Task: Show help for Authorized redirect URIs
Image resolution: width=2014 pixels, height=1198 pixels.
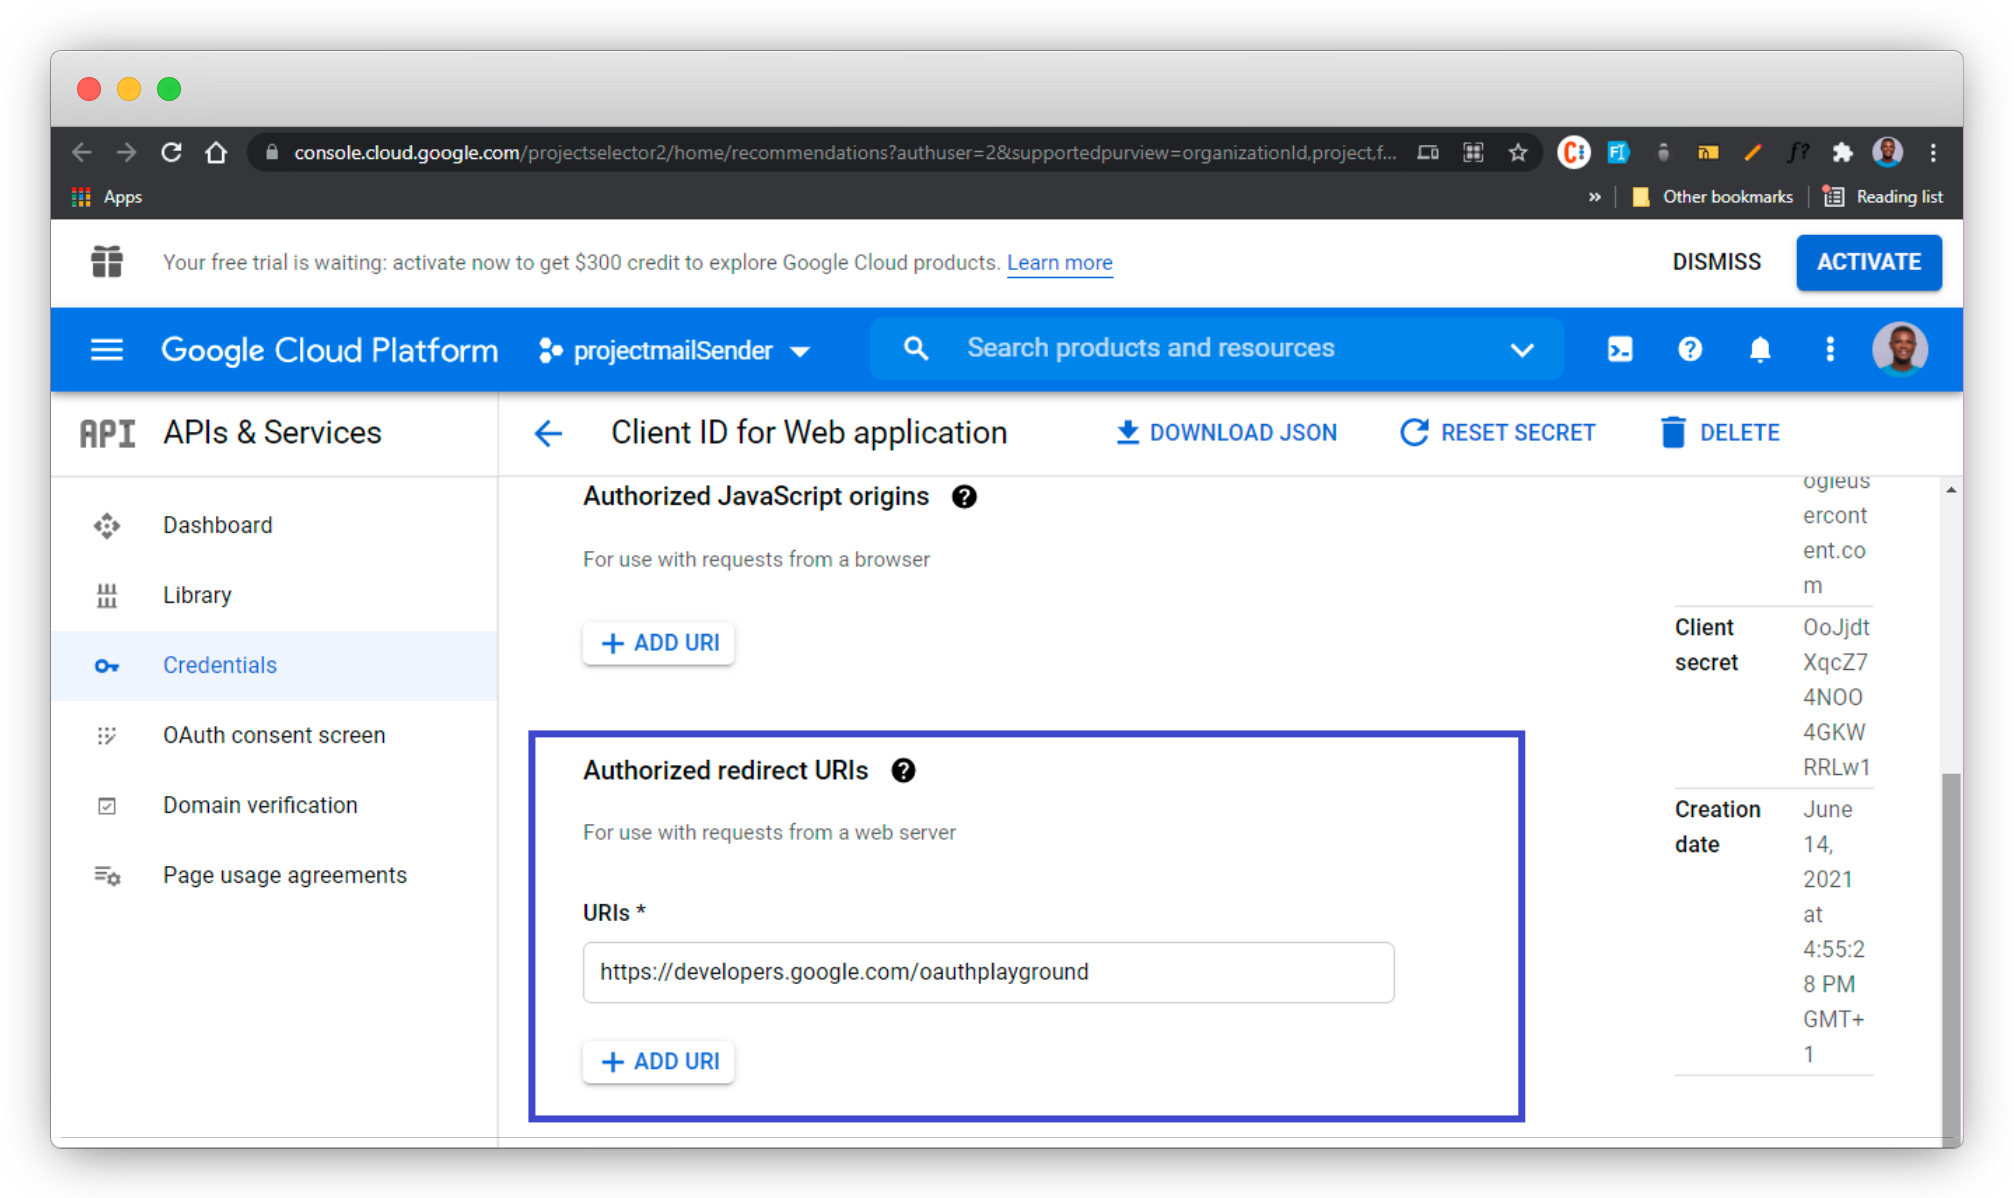Action: [903, 771]
